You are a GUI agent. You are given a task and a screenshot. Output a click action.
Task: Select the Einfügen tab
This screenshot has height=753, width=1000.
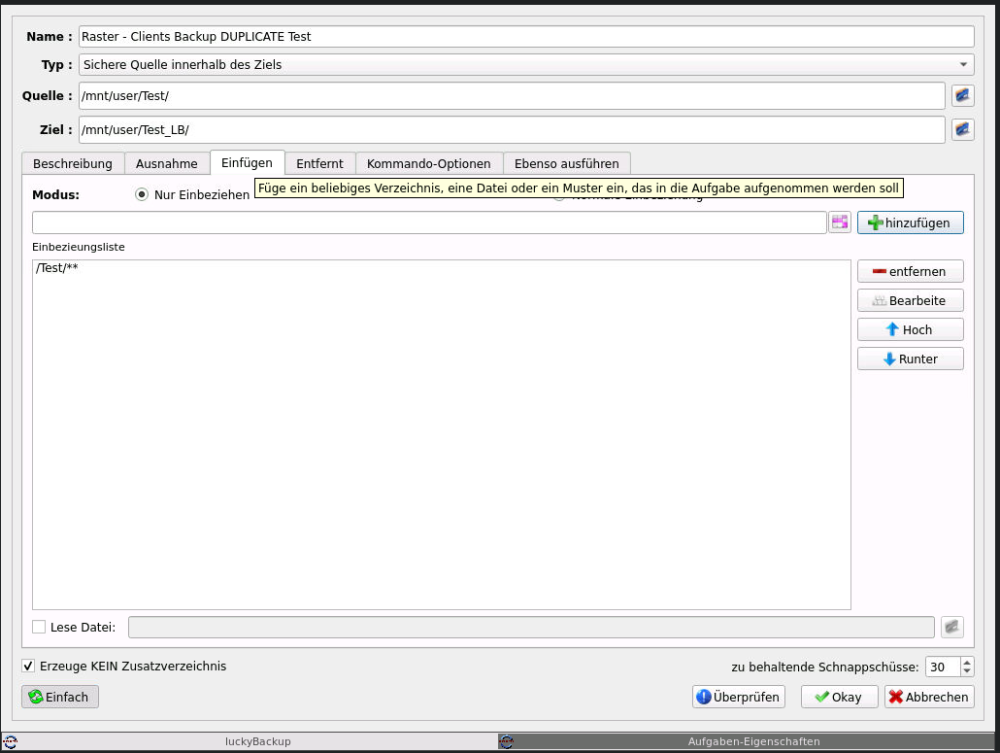(247, 163)
